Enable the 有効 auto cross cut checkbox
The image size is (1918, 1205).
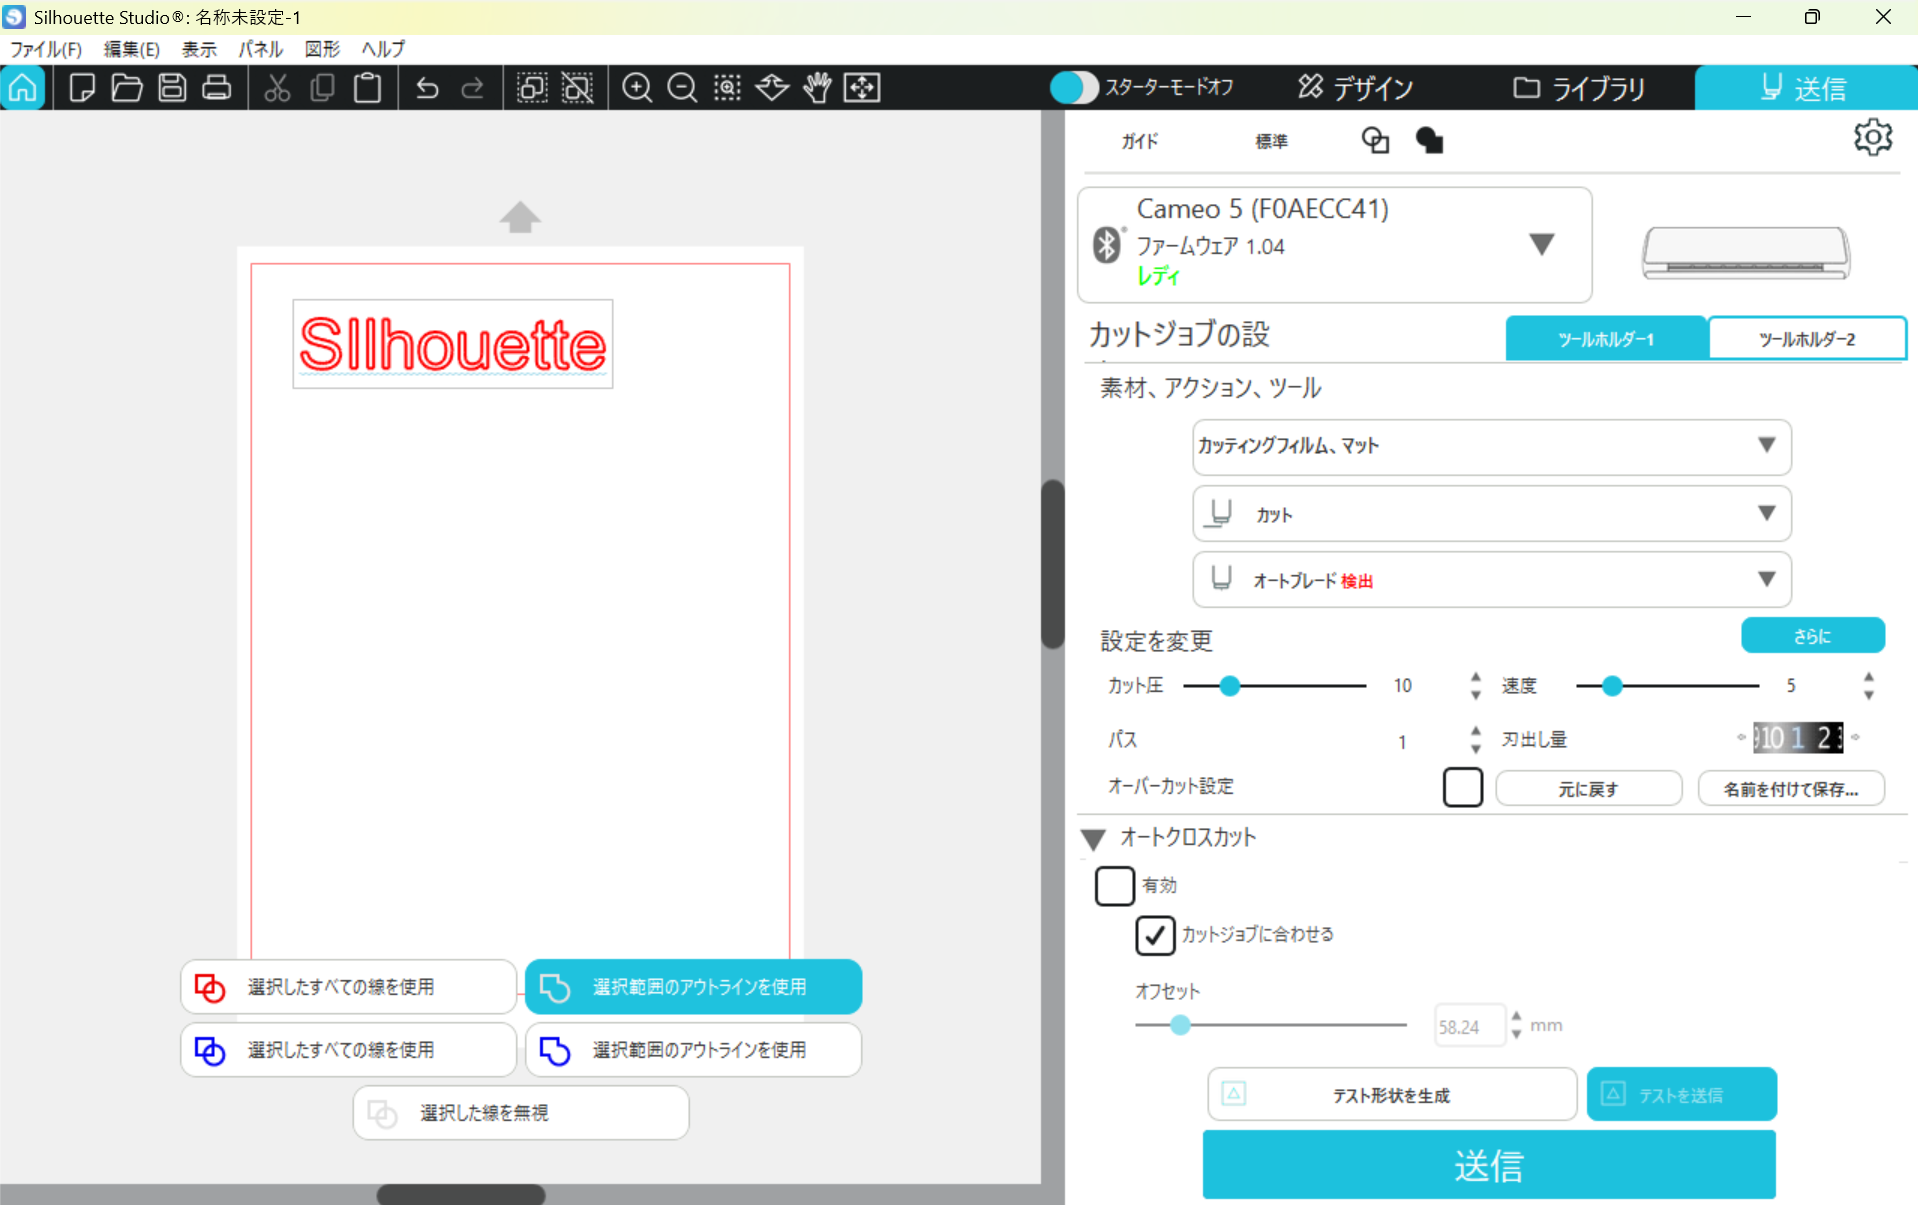1114,886
